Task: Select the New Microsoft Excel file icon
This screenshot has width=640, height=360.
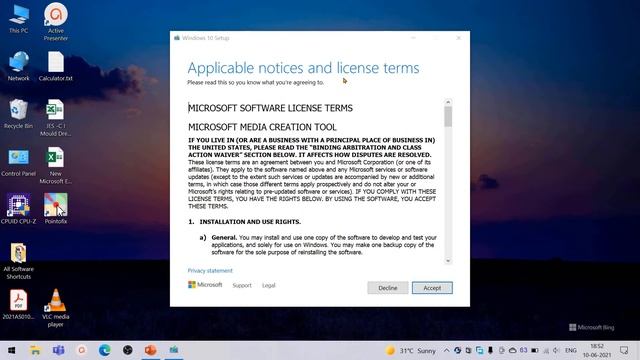Action: tap(56, 166)
